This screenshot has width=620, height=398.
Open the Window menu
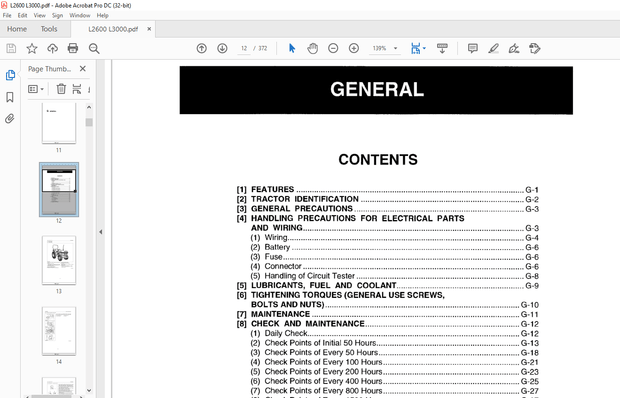pos(80,15)
